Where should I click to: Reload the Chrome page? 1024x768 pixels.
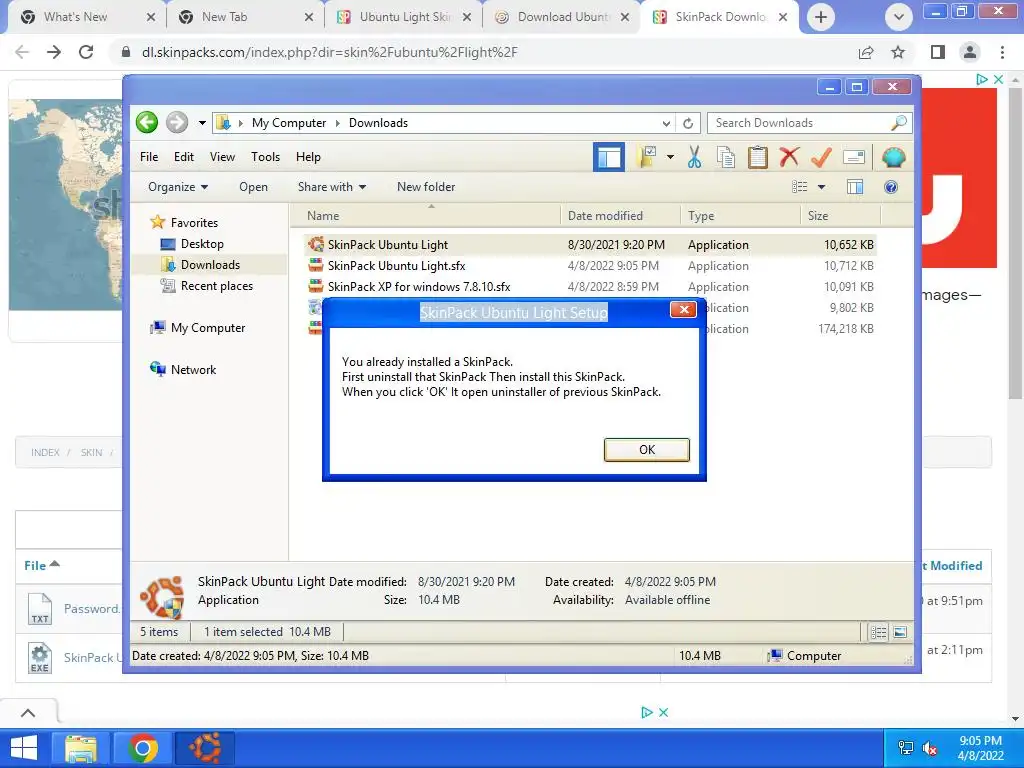[86, 52]
